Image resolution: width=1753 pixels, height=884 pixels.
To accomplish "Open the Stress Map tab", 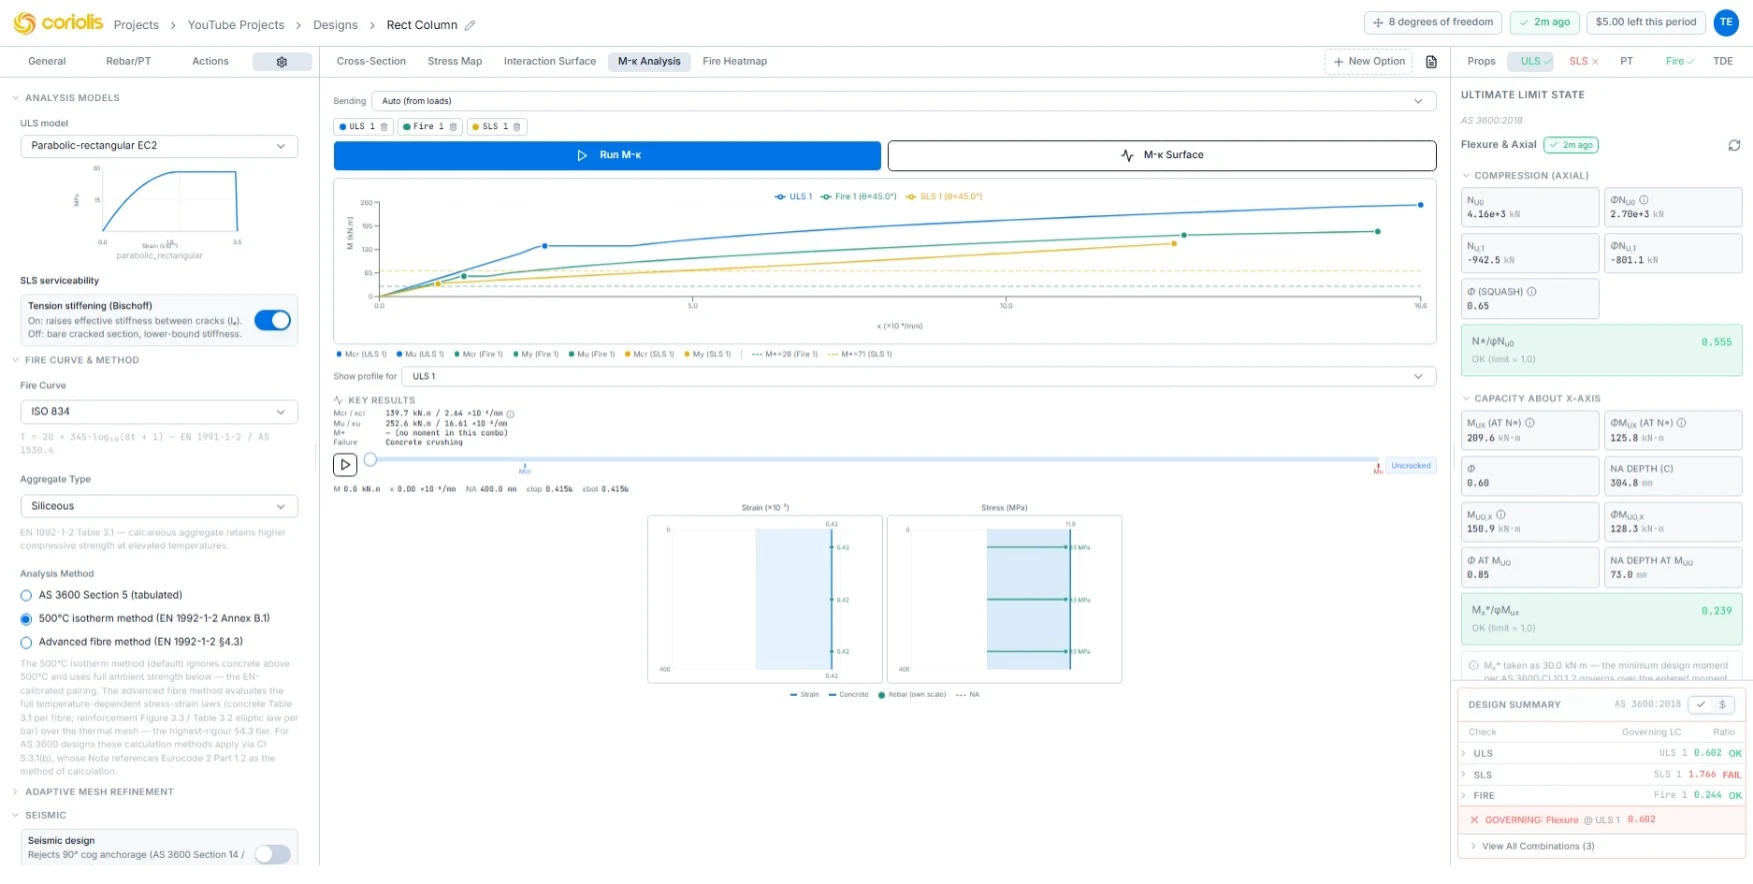I will (455, 62).
